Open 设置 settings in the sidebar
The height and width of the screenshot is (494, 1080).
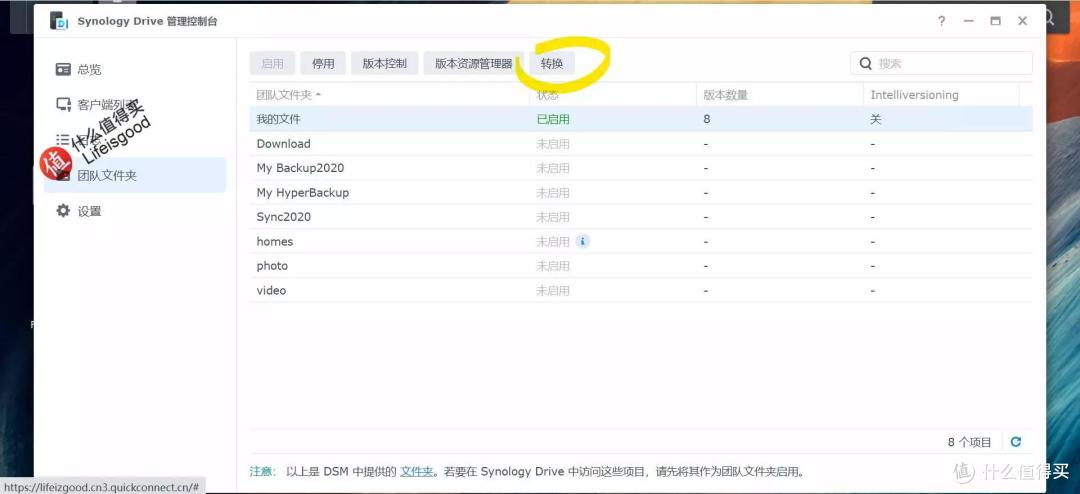[x=134, y=211]
